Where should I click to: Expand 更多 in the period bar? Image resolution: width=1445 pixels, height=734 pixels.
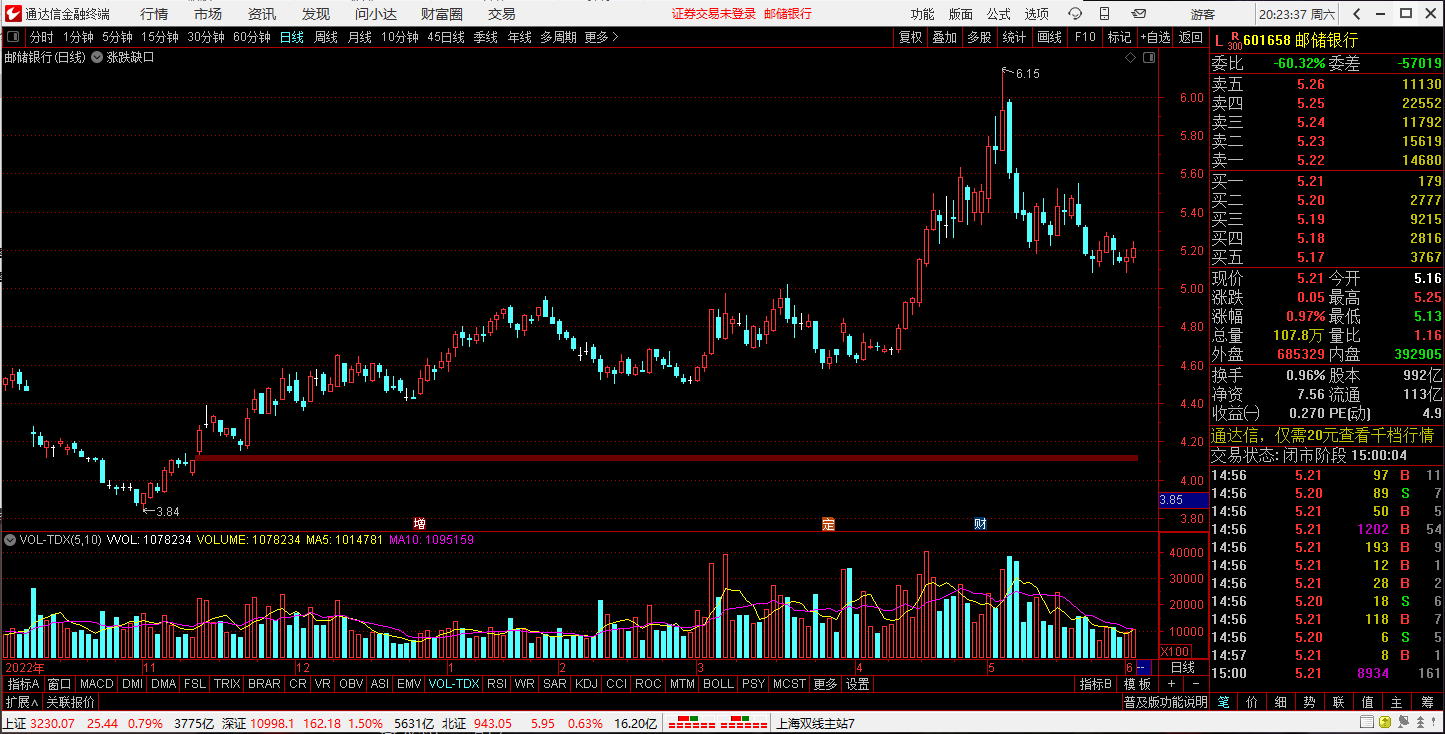(x=602, y=37)
